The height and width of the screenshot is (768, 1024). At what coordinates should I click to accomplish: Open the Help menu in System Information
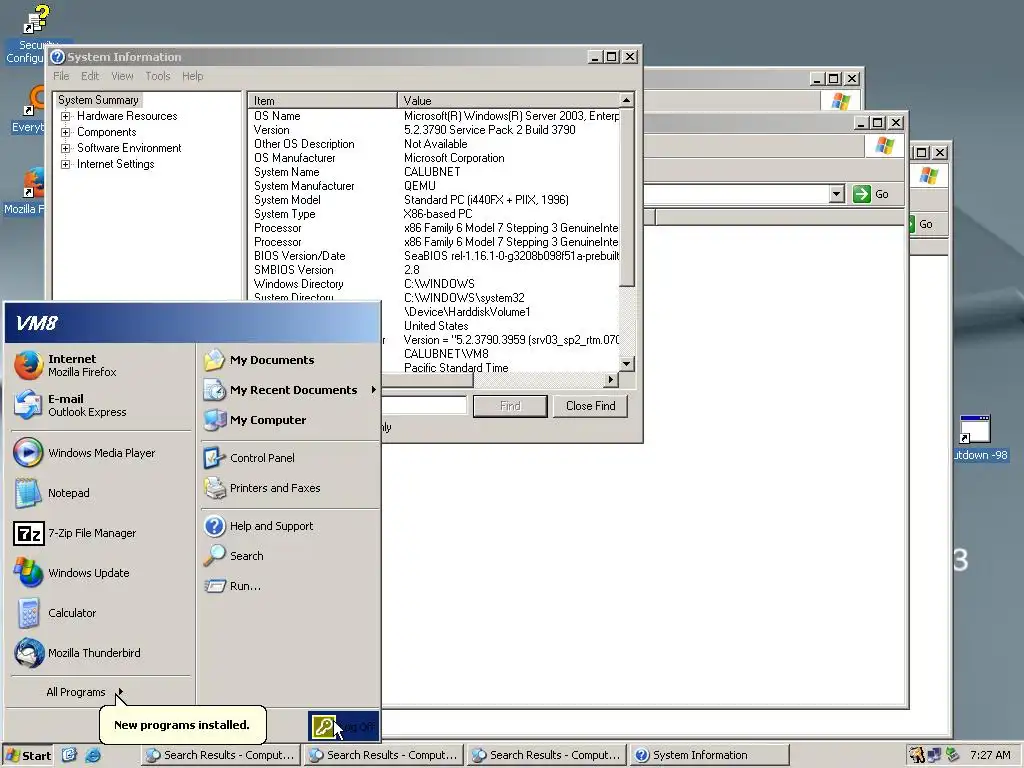(193, 76)
